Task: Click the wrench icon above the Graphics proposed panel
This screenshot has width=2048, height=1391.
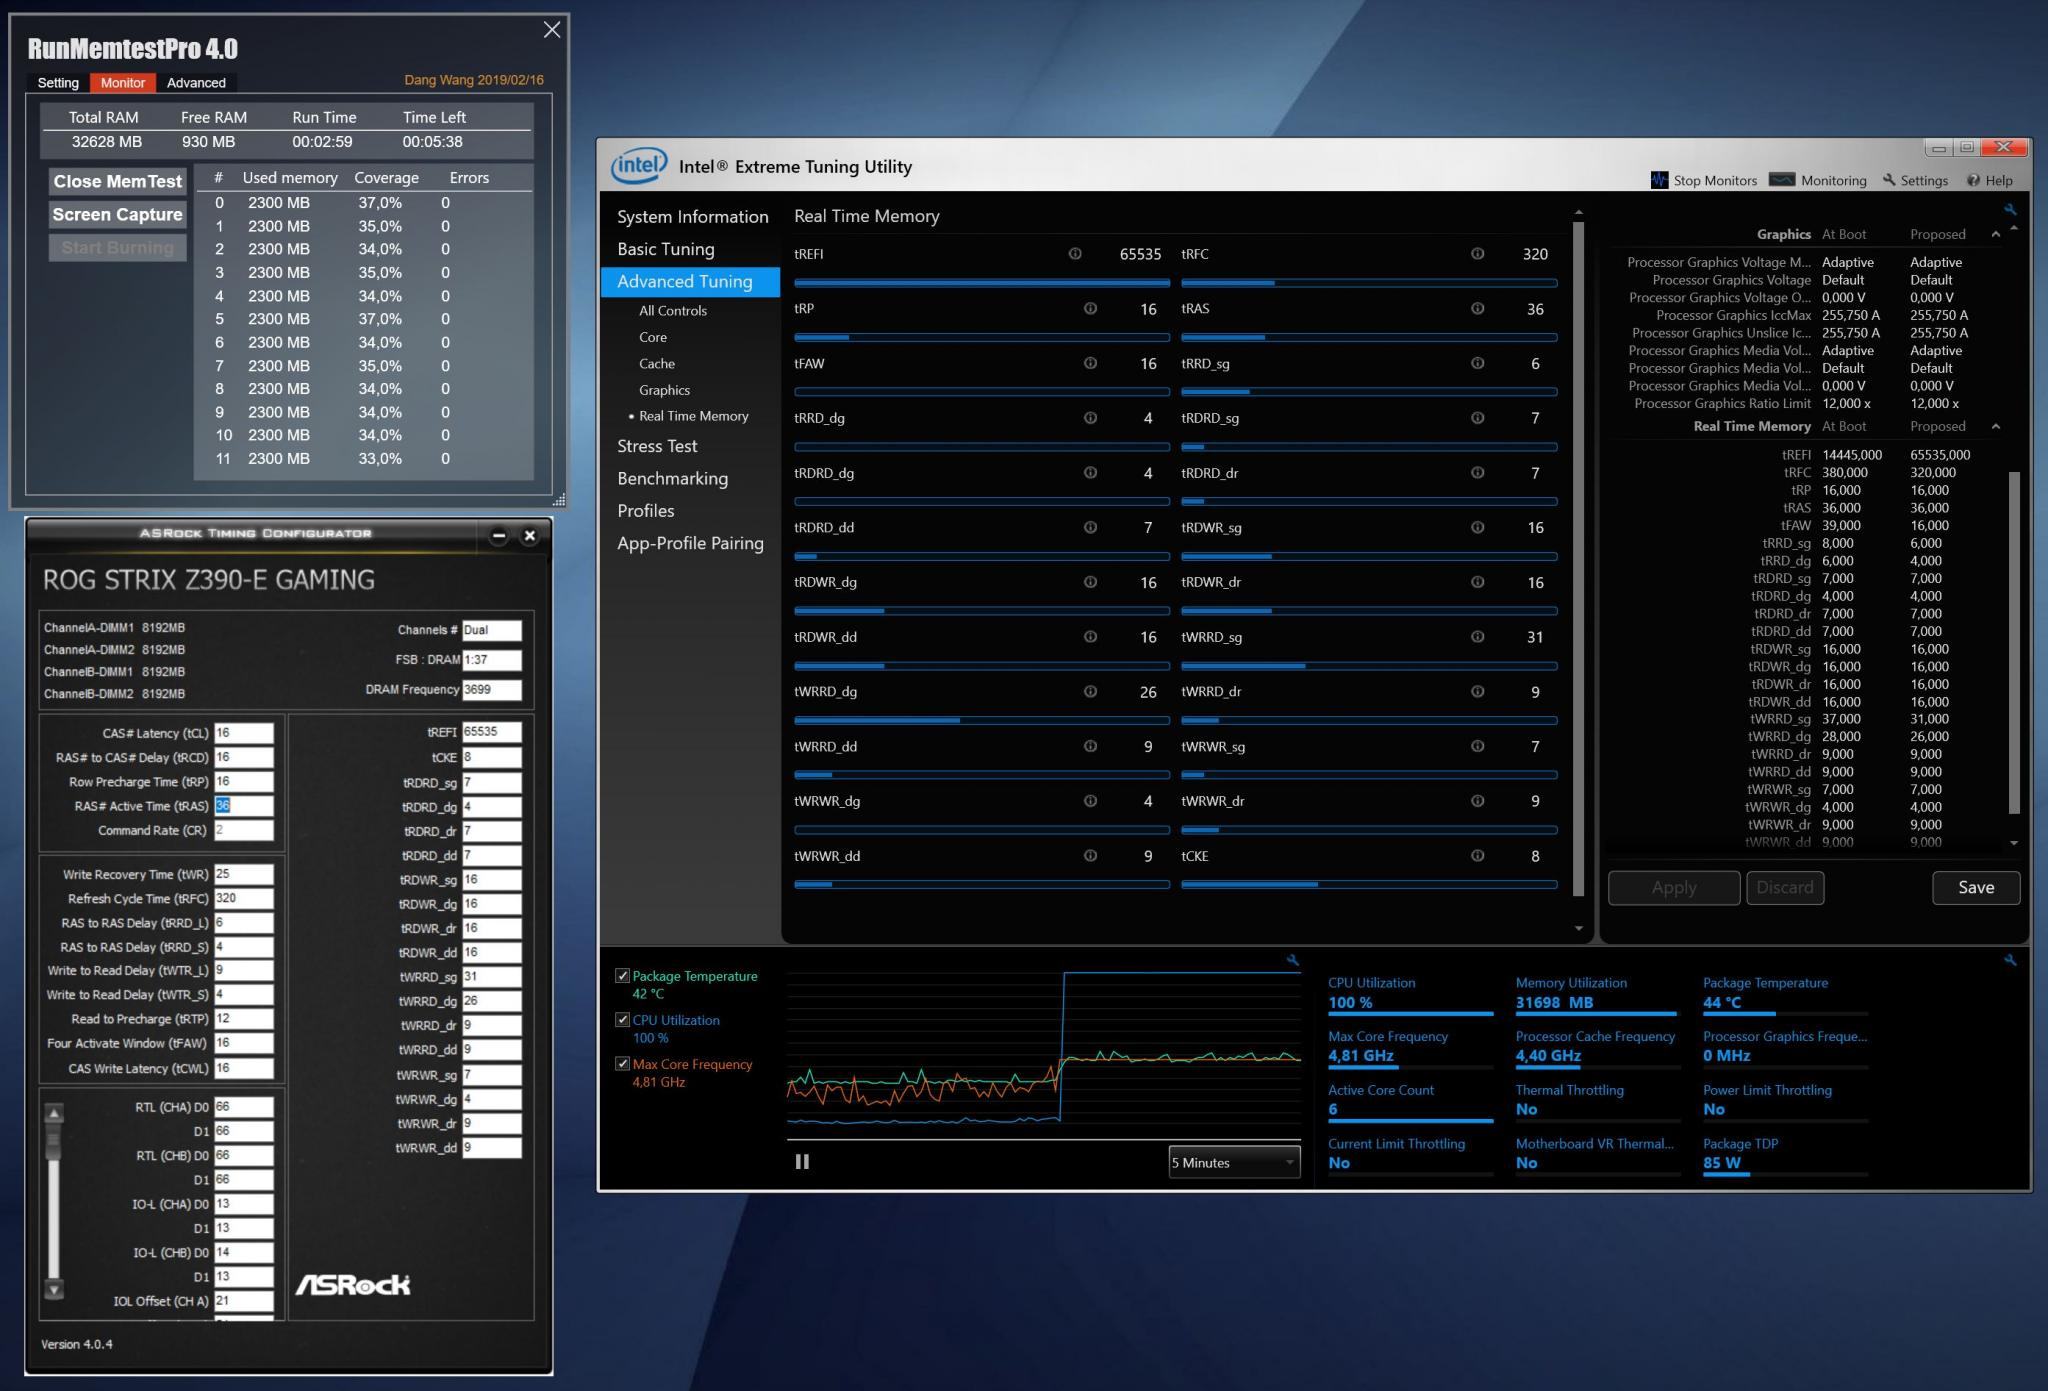Action: 2010,210
